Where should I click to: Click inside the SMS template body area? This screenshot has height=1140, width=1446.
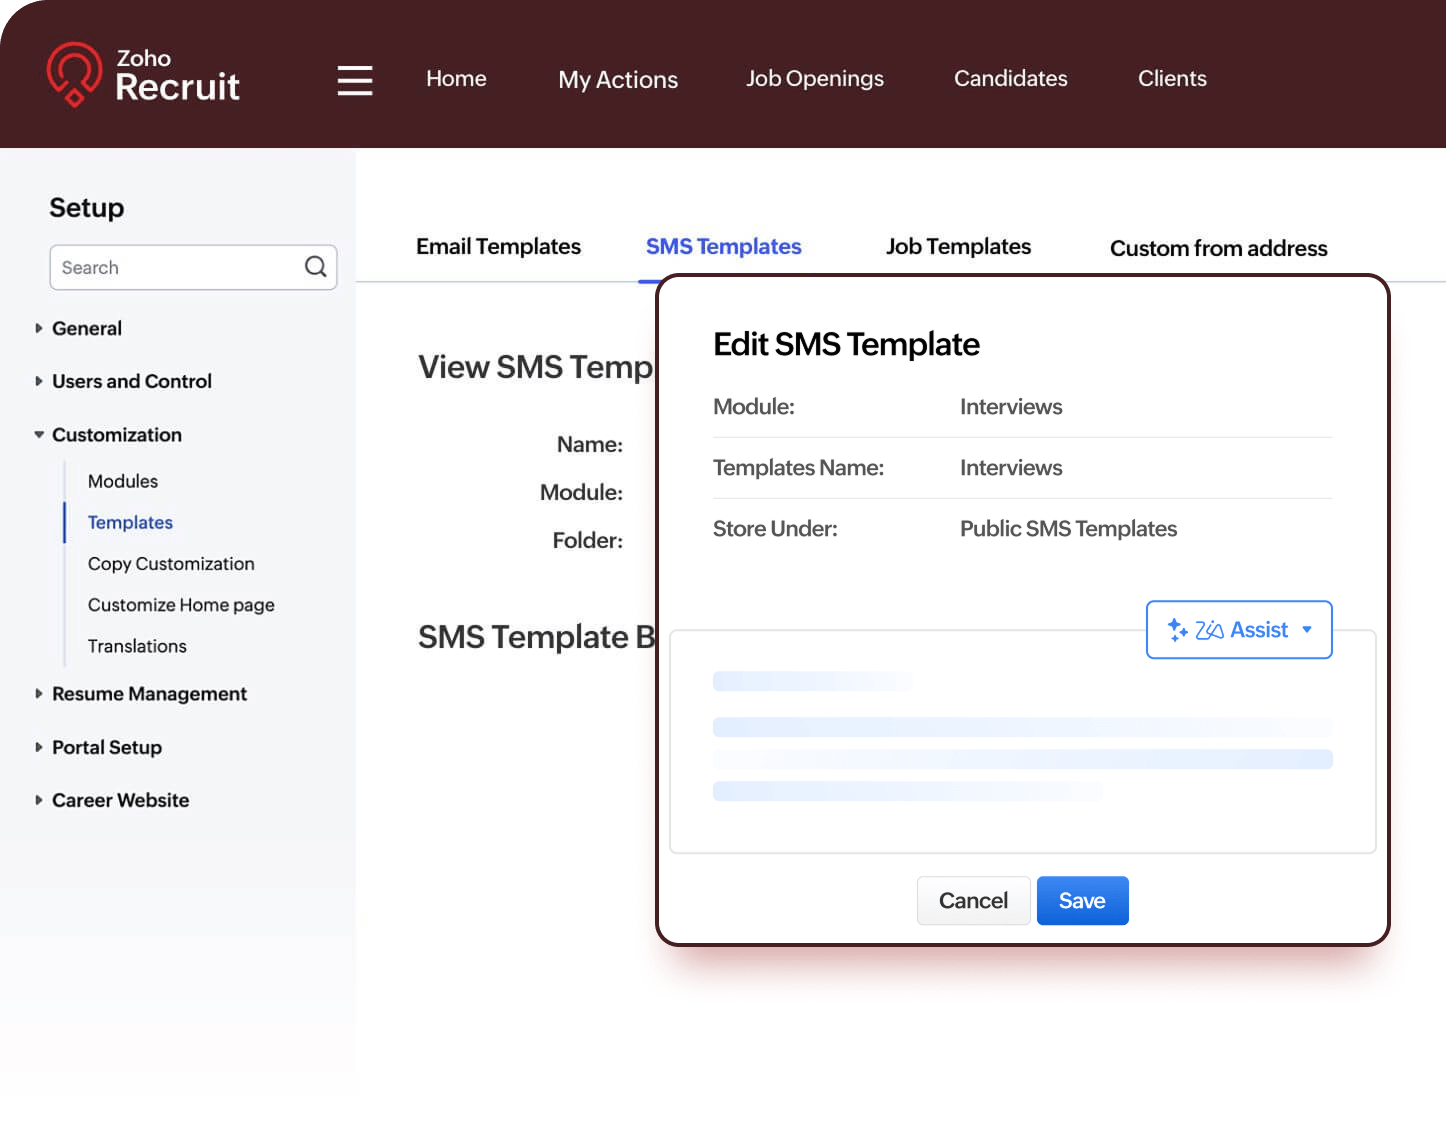point(1022,741)
